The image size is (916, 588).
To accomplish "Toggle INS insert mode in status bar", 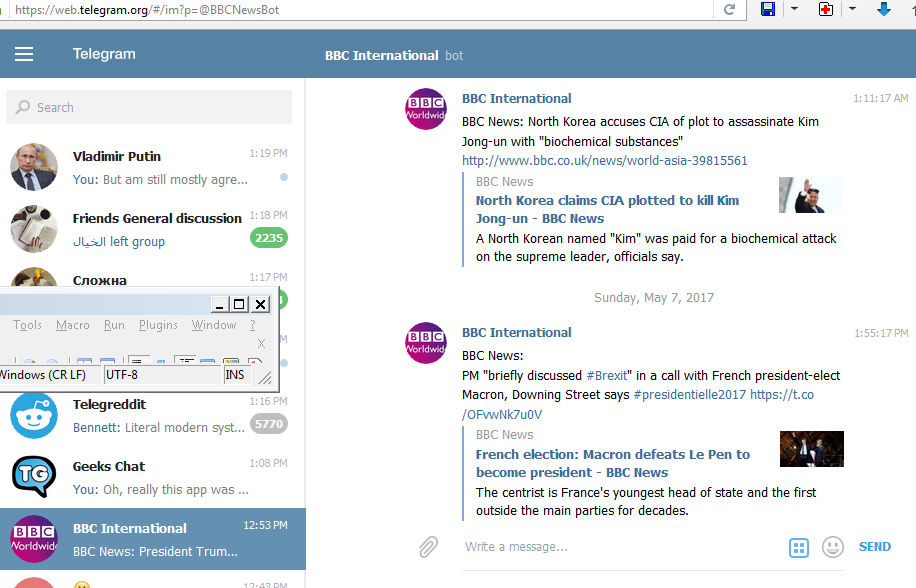I will click(x=237, y=375).
